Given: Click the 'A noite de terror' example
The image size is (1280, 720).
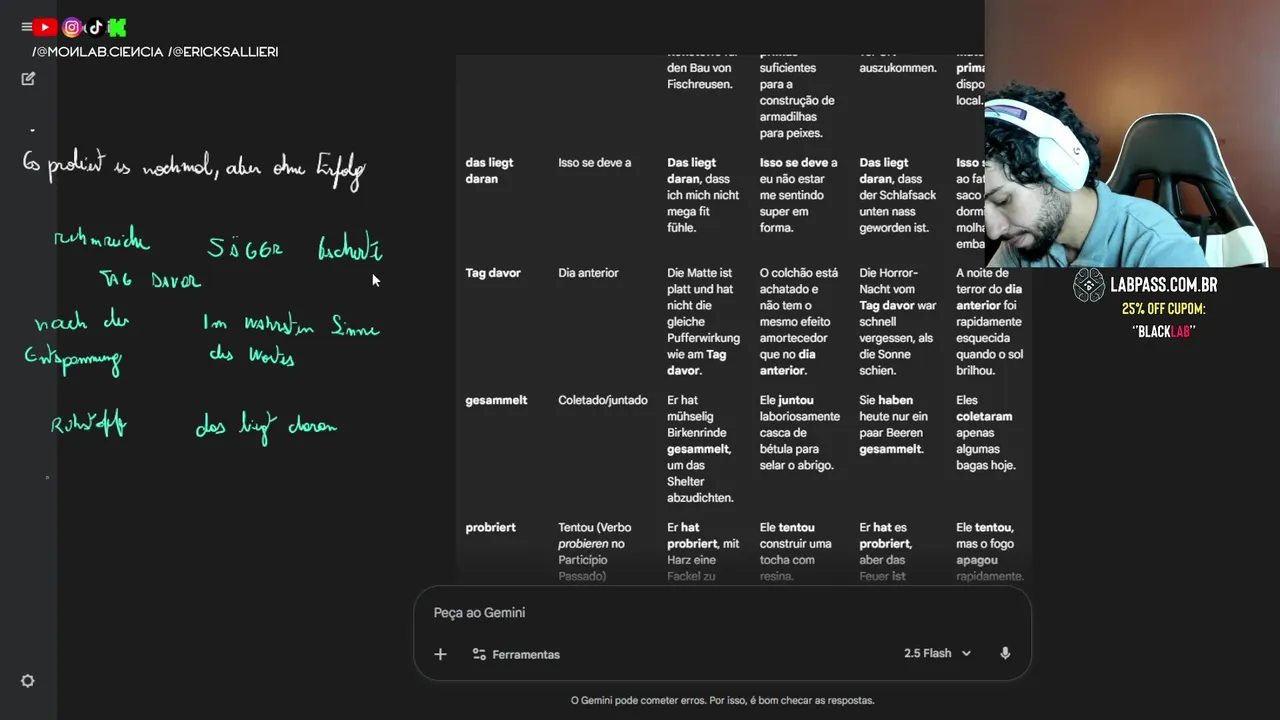Looking at the screenshot, I should click(990, 321).
